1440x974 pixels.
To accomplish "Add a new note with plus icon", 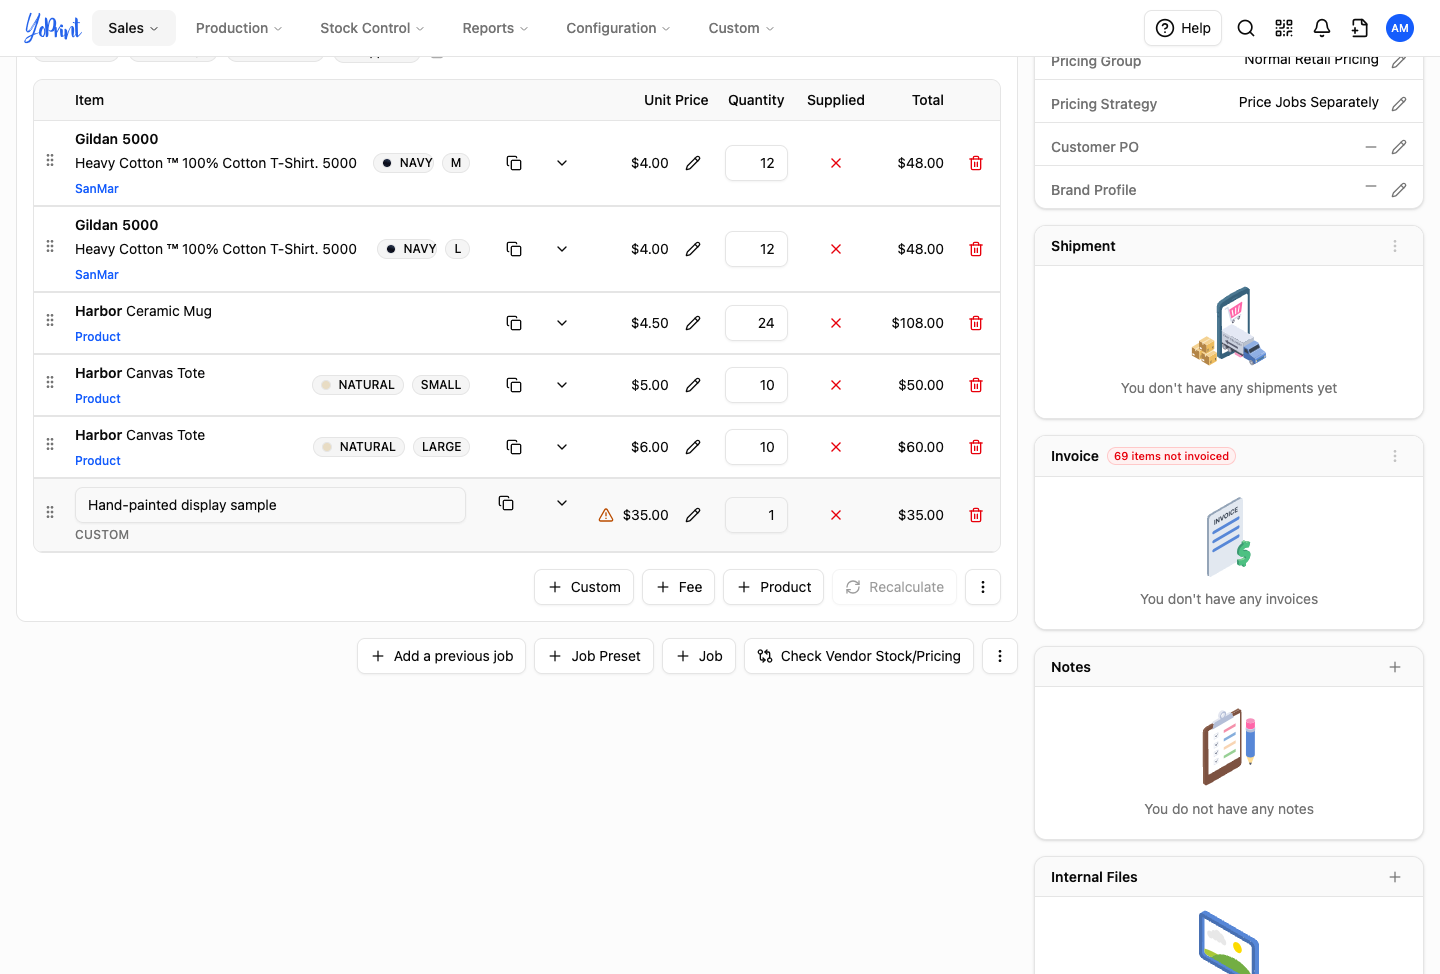I will [1395, 667].
